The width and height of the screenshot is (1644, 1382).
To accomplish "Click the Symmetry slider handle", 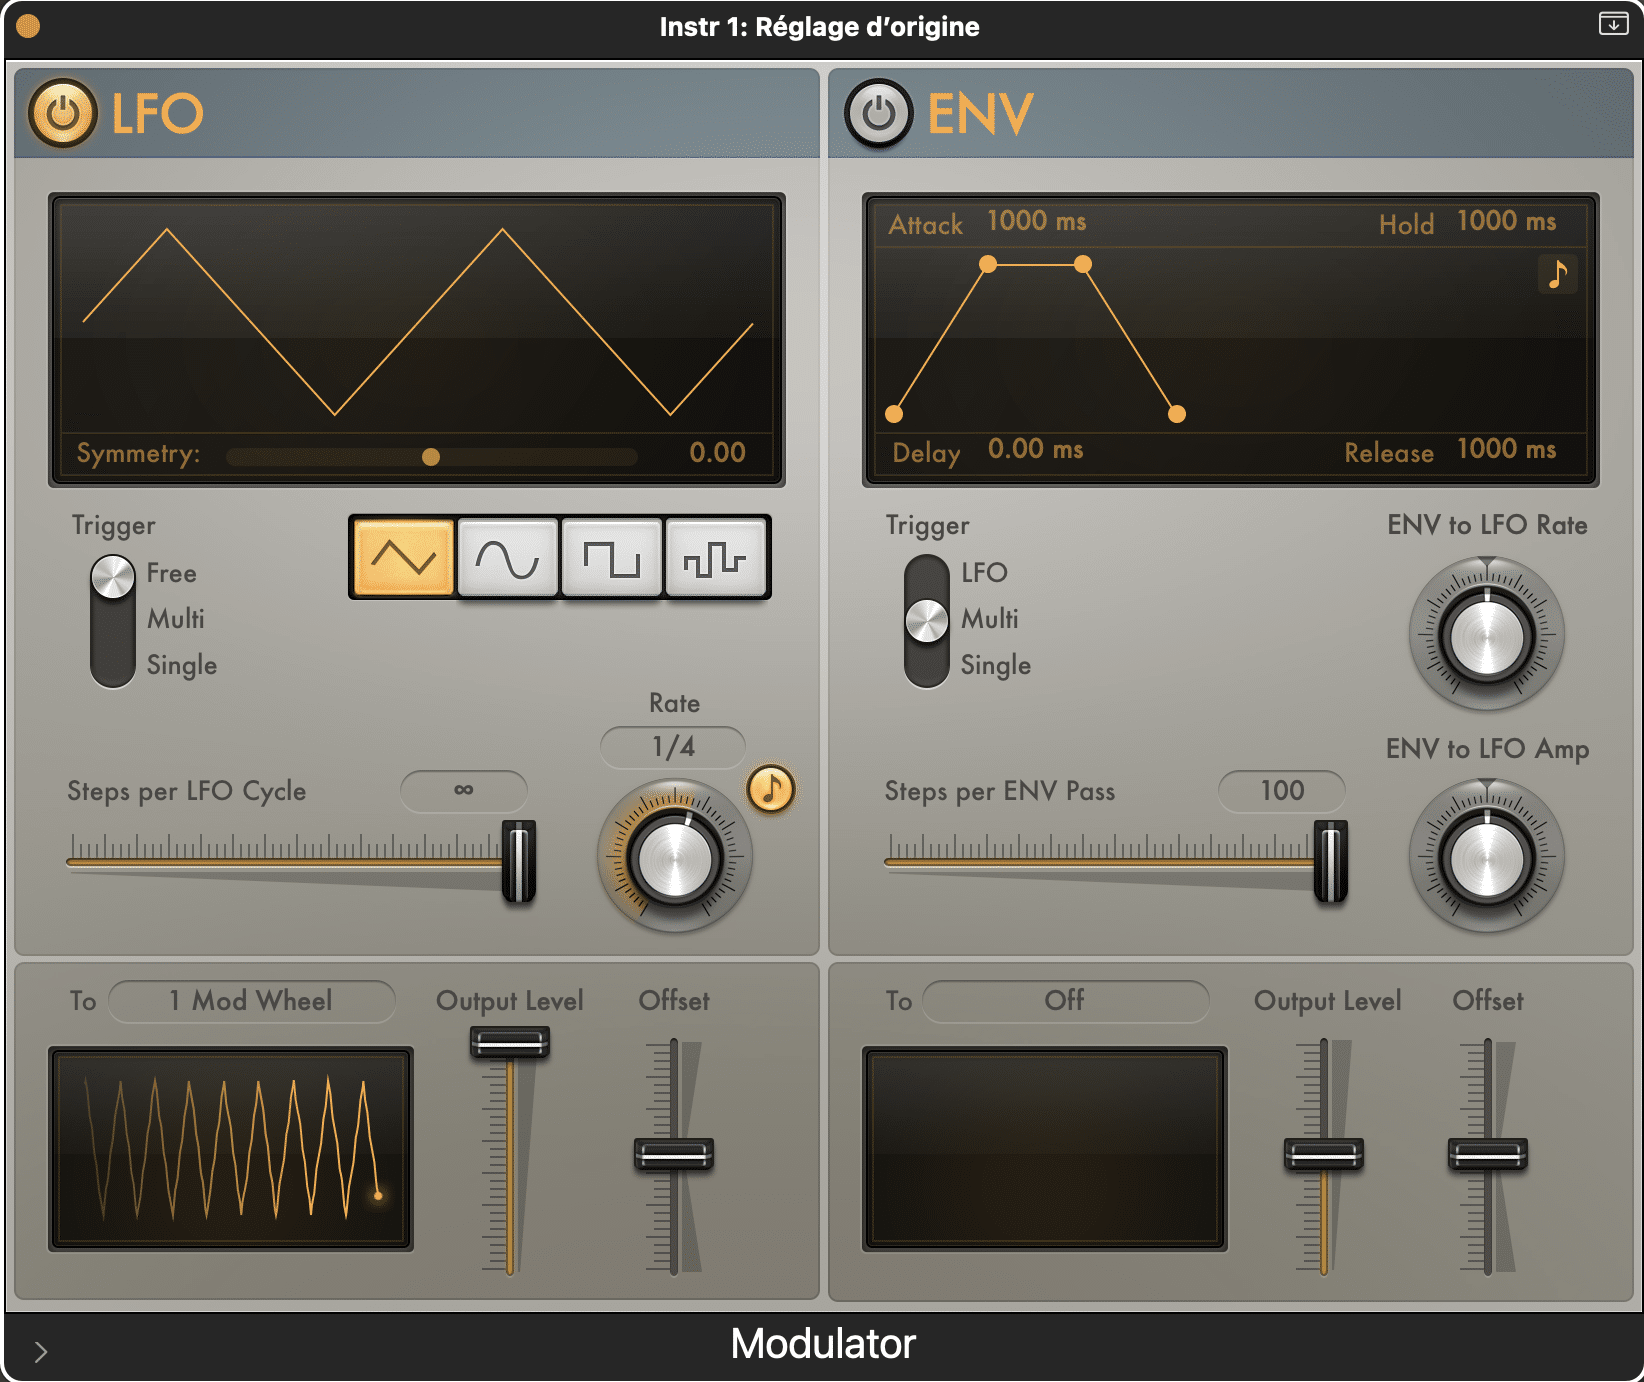I will coord(431,457).
